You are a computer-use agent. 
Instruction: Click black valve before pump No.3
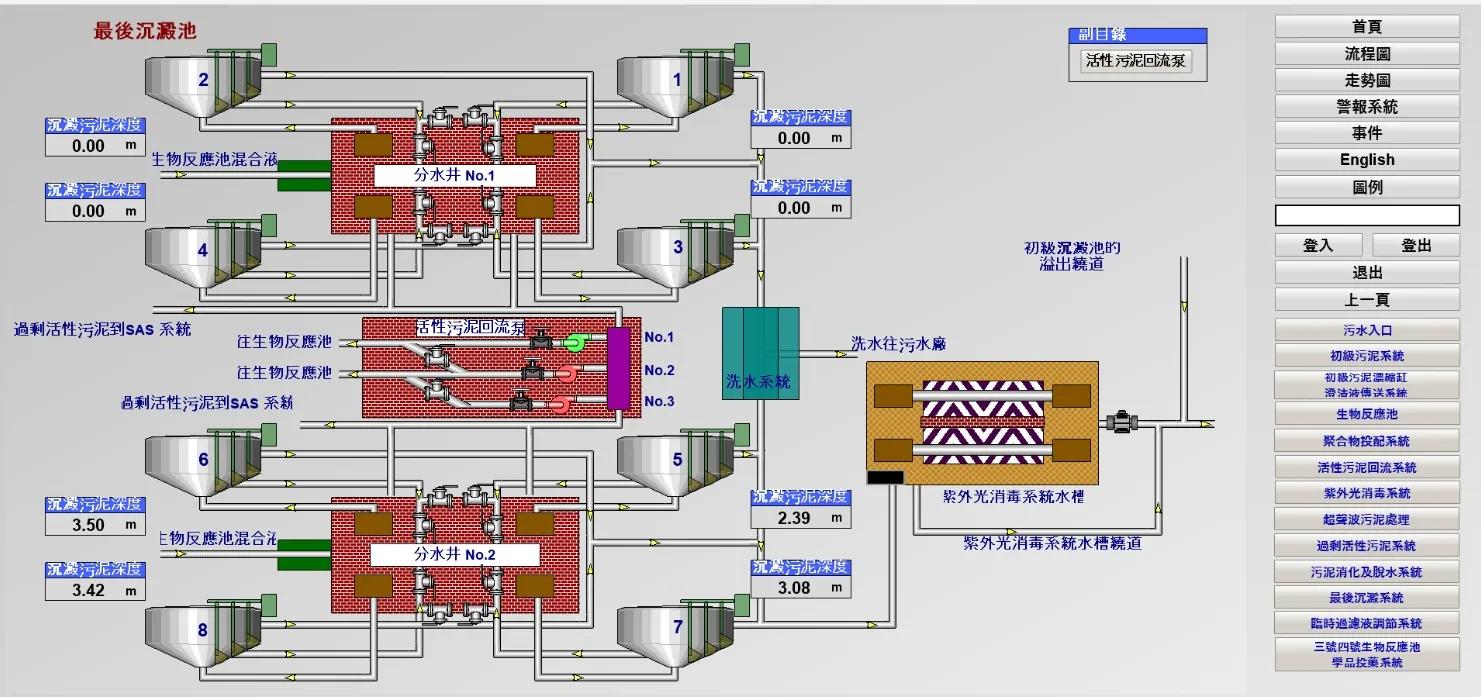pos(520,402)
